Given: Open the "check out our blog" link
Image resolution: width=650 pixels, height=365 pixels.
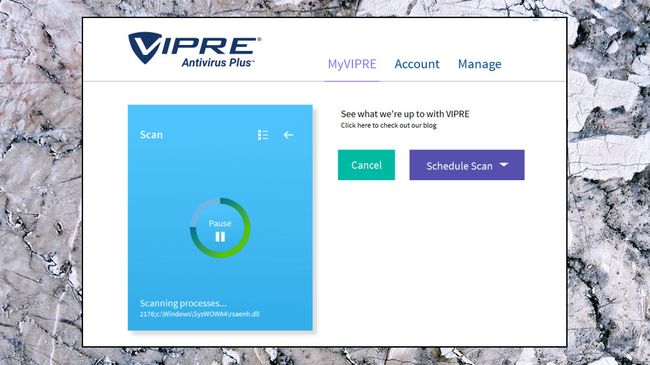Looking at the screenshot, I should point(388,125).
